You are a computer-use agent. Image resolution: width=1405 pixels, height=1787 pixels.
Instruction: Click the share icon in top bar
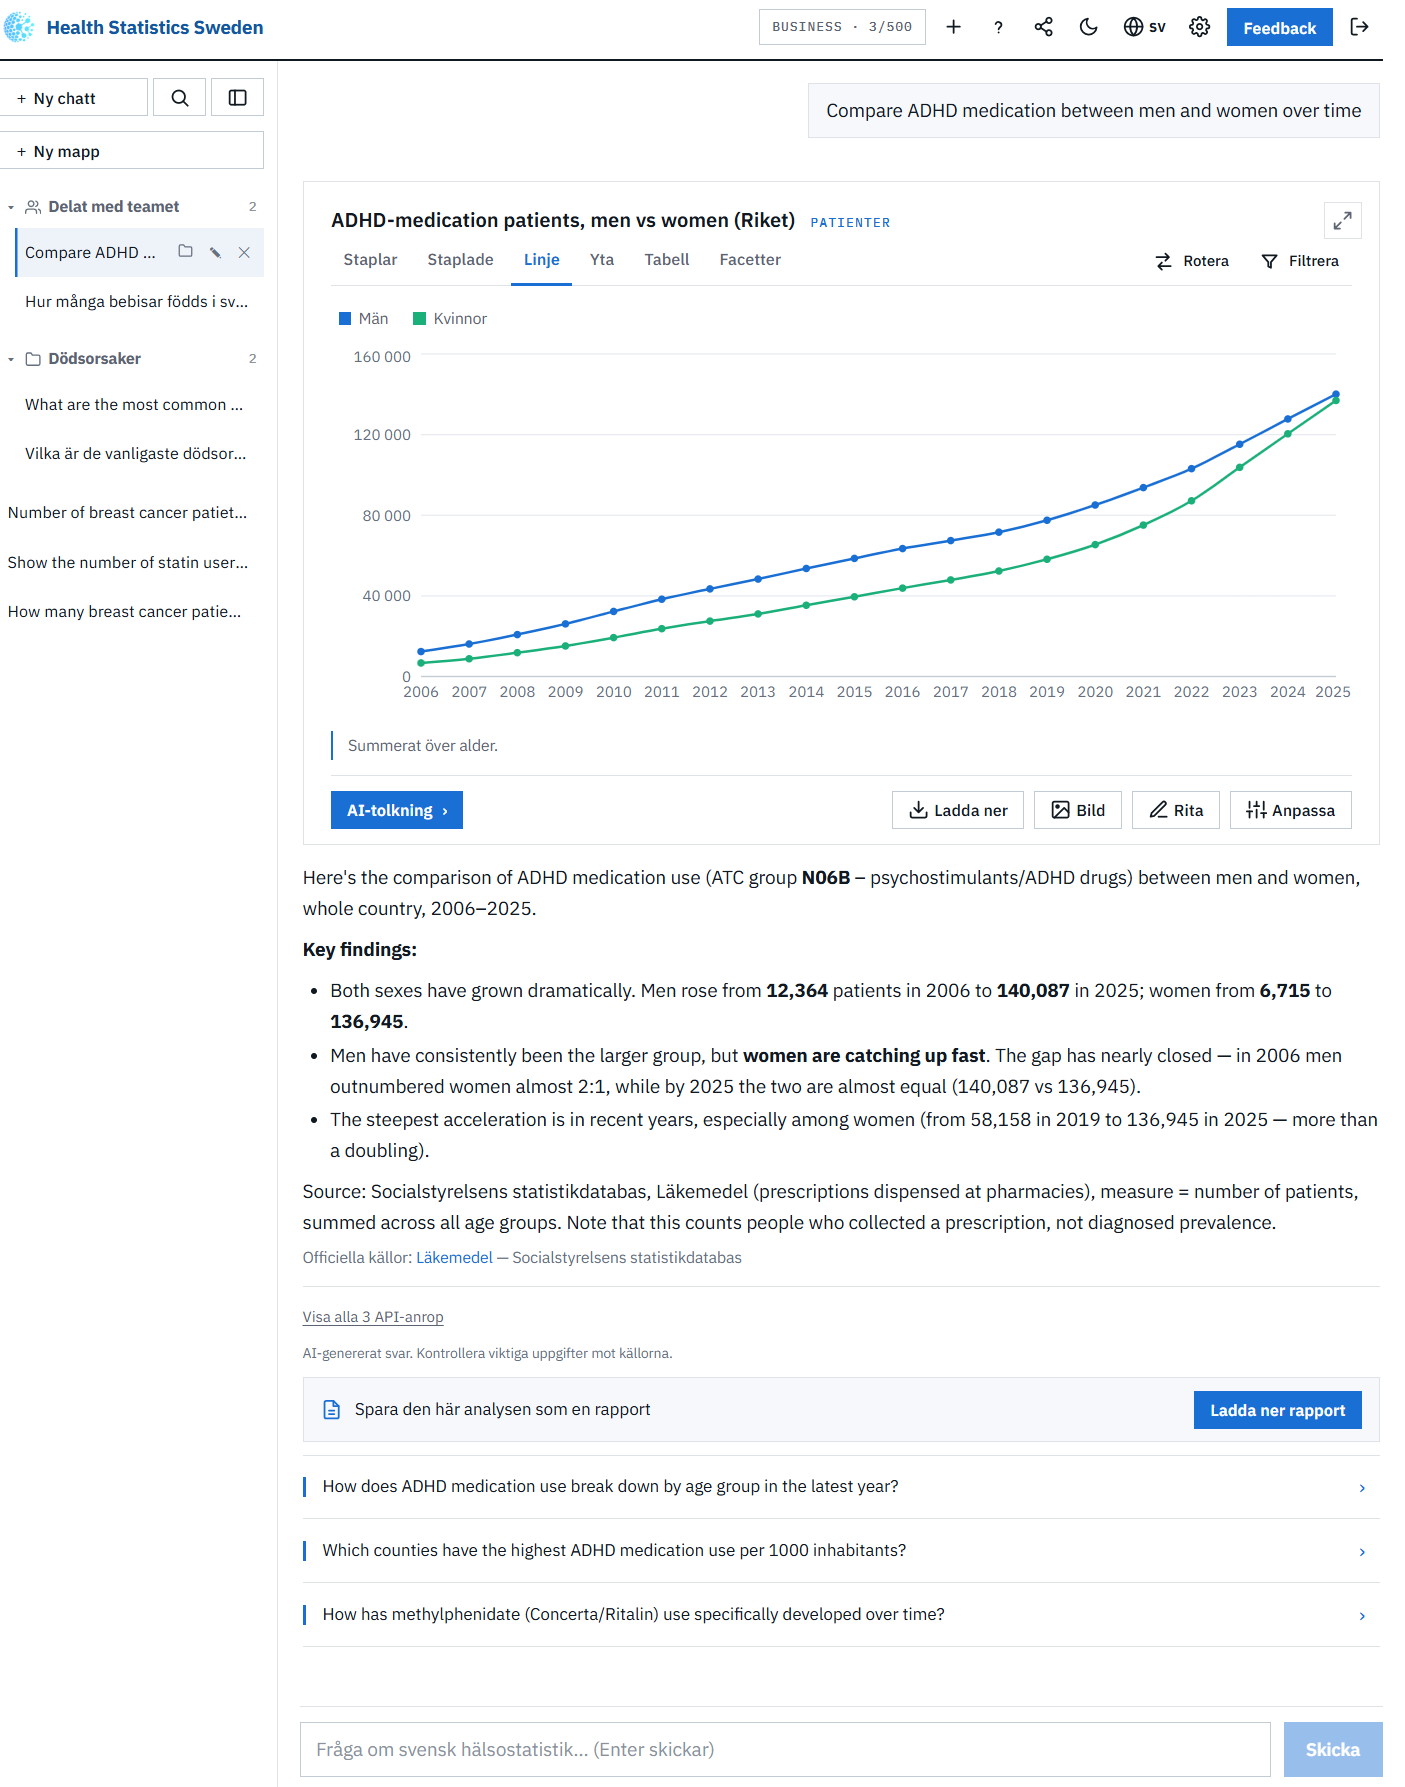click(1043, 27)
